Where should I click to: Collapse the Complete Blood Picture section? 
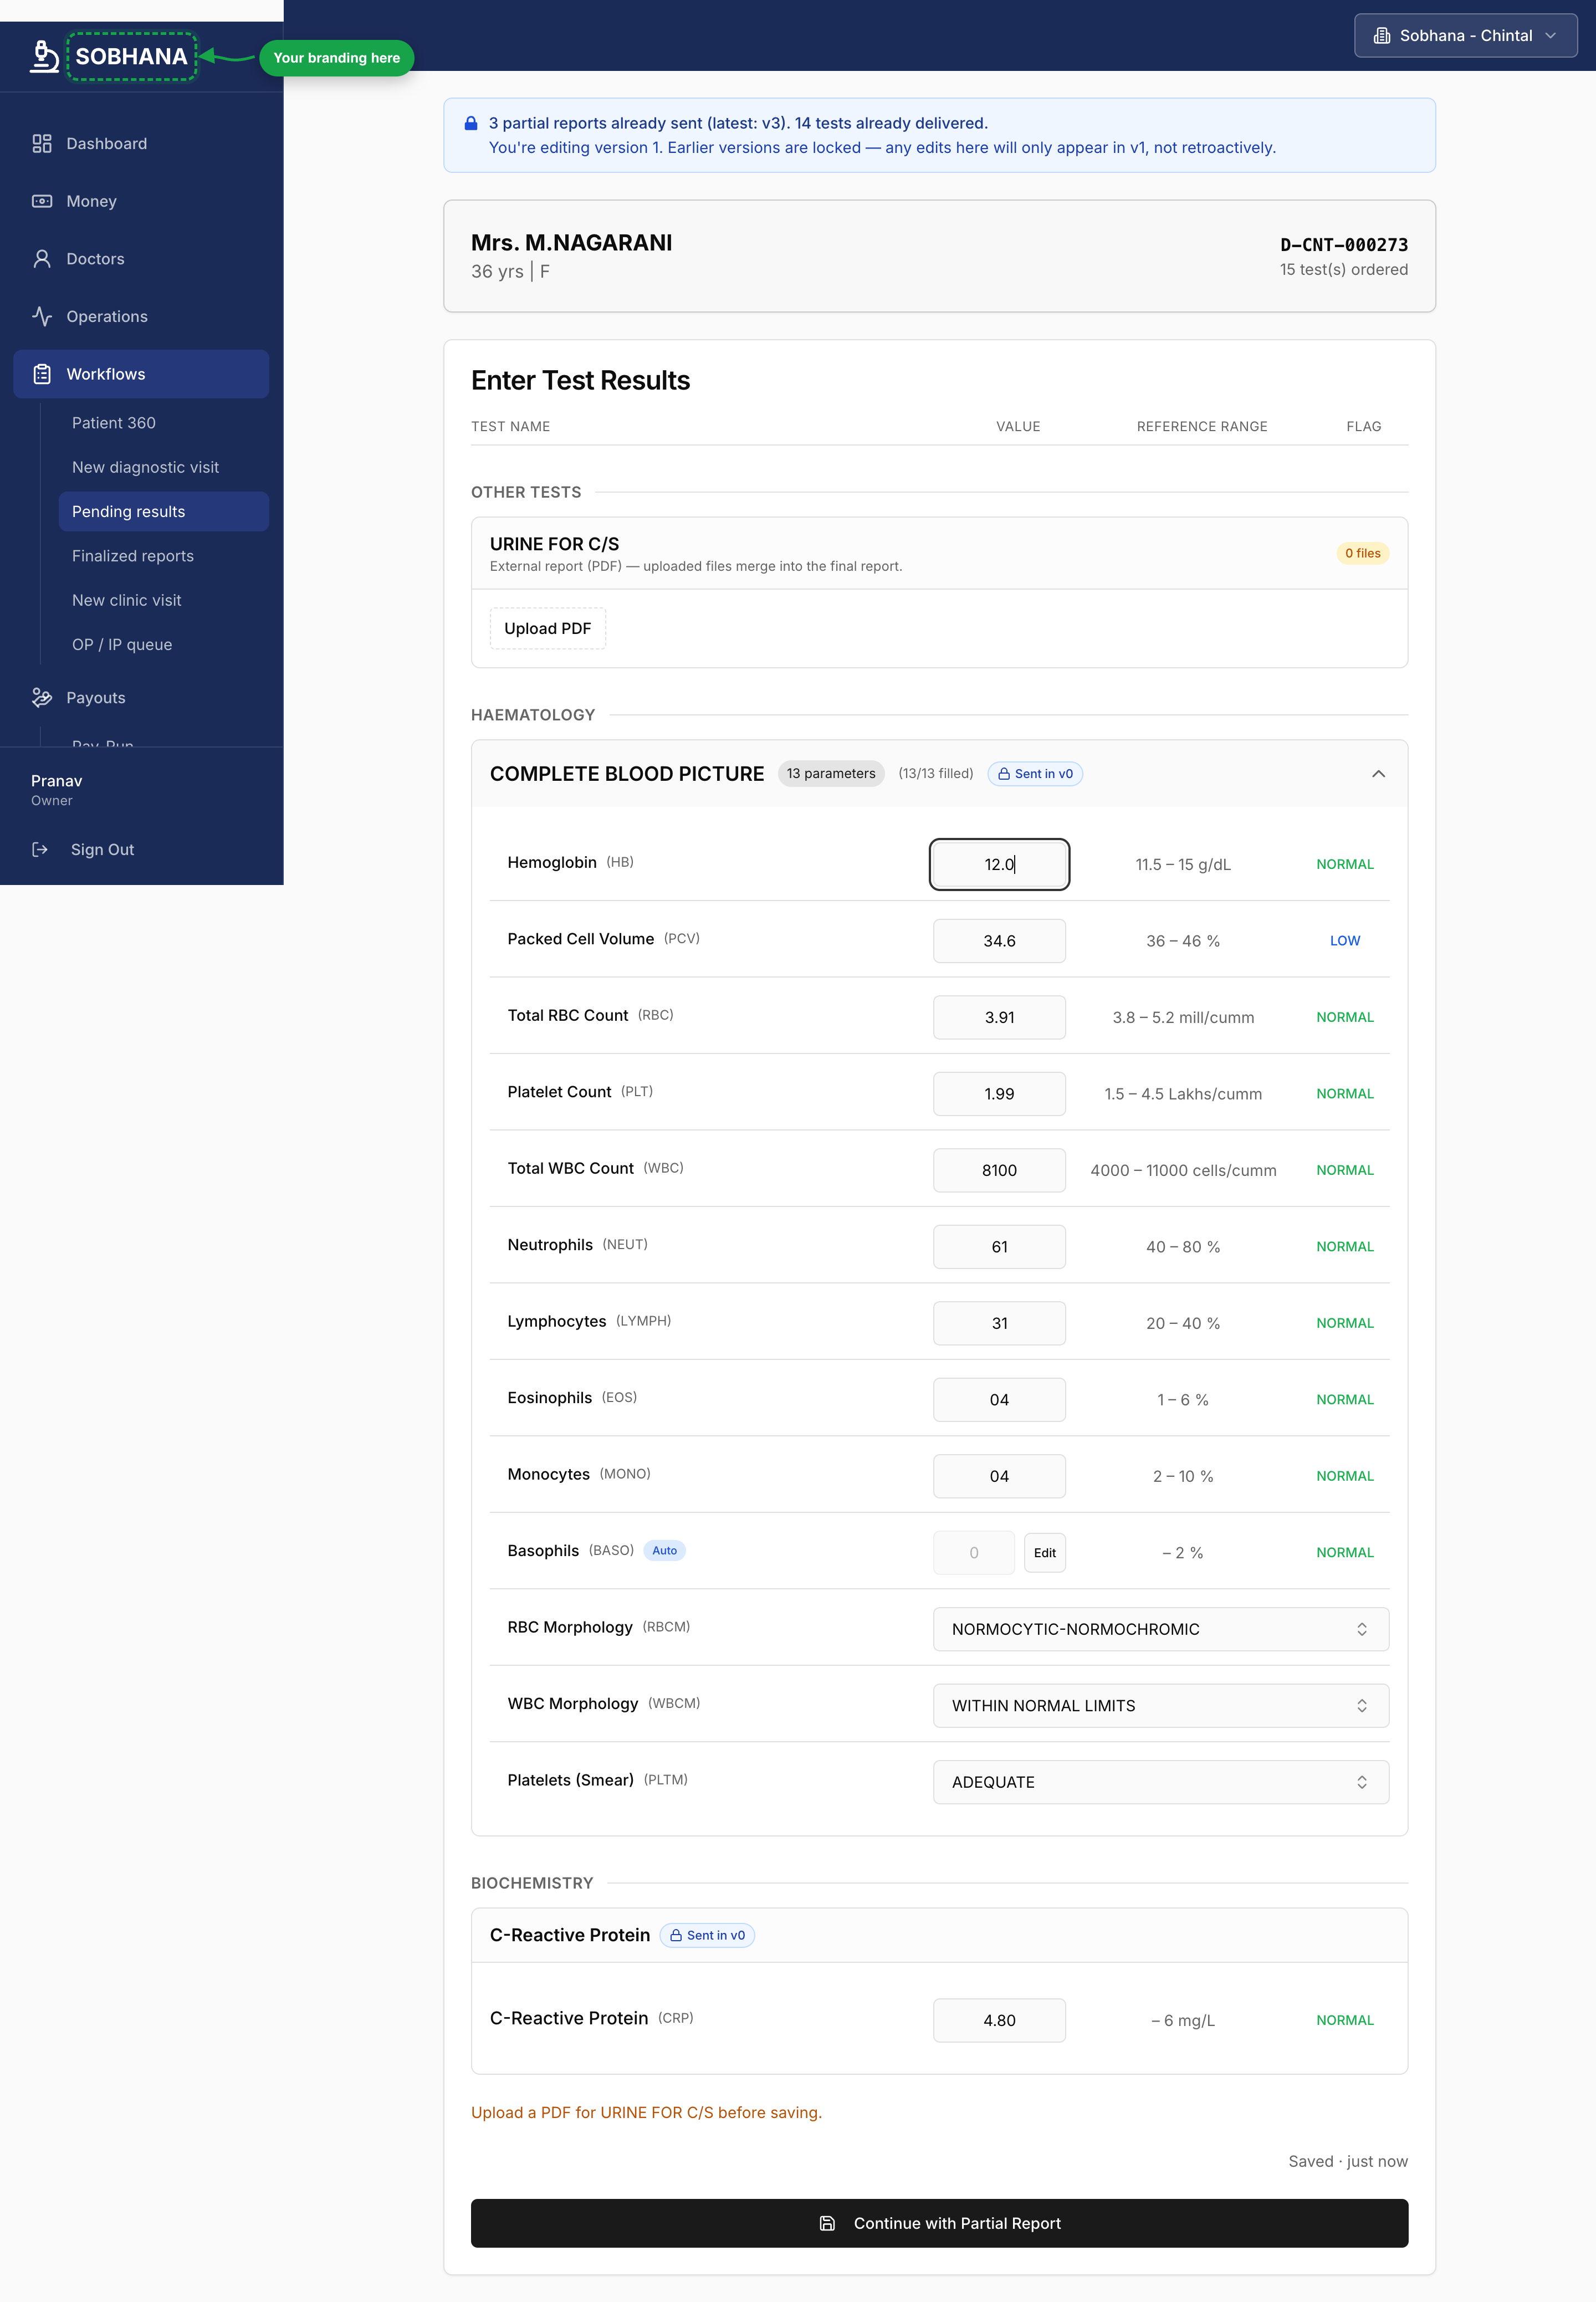[x=1378, y=774]
